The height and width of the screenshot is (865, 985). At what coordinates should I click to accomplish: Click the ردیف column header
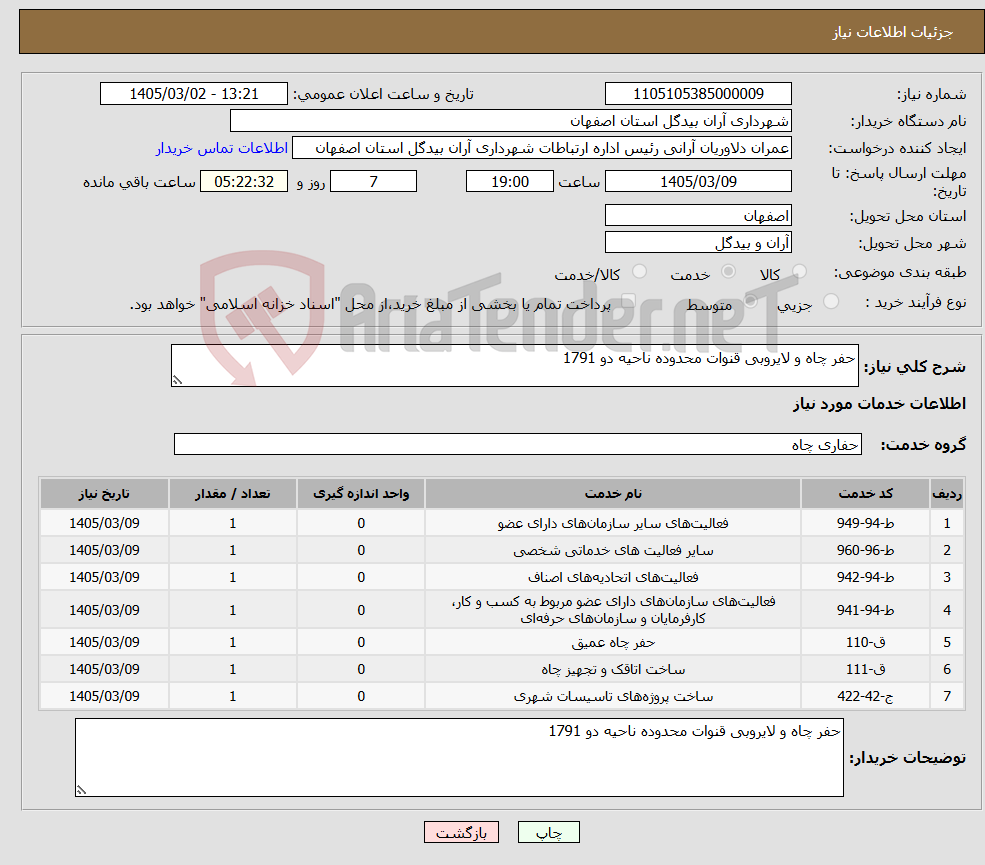tap(947, 494)
